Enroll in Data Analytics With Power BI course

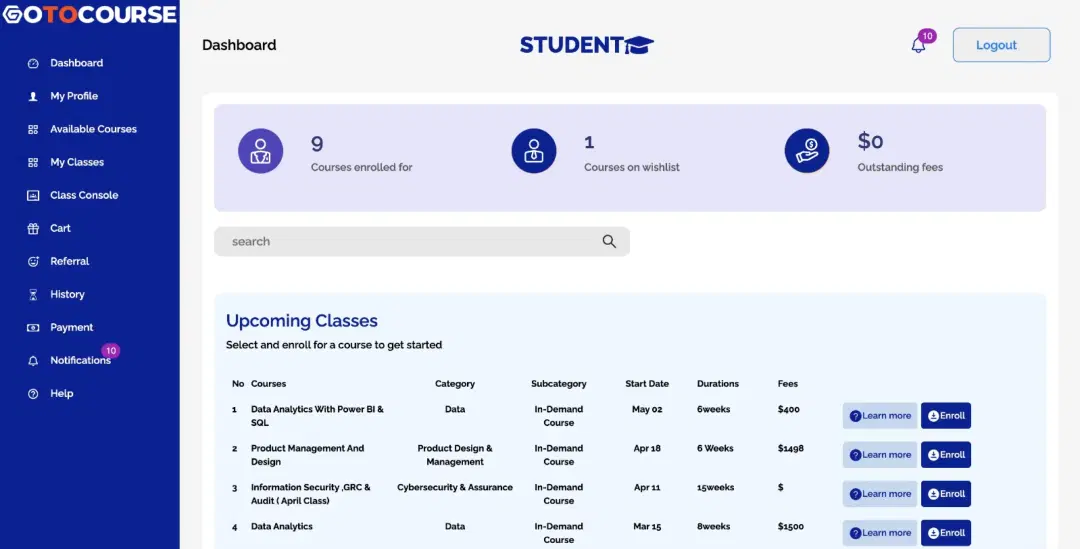pyautogui.click(x=945, y=416)
